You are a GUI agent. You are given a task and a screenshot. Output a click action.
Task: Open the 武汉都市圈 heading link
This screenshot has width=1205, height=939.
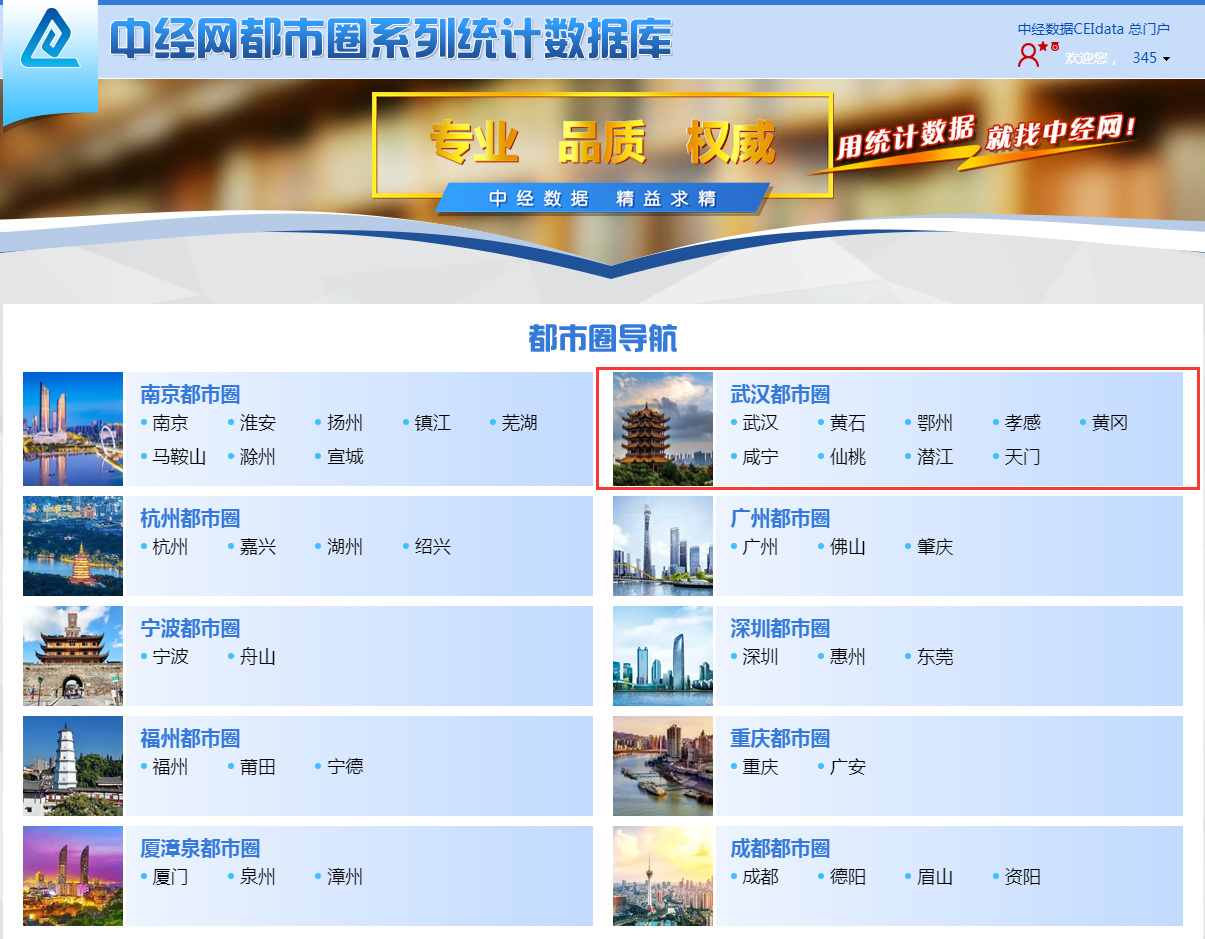click(x=780, y=394)
